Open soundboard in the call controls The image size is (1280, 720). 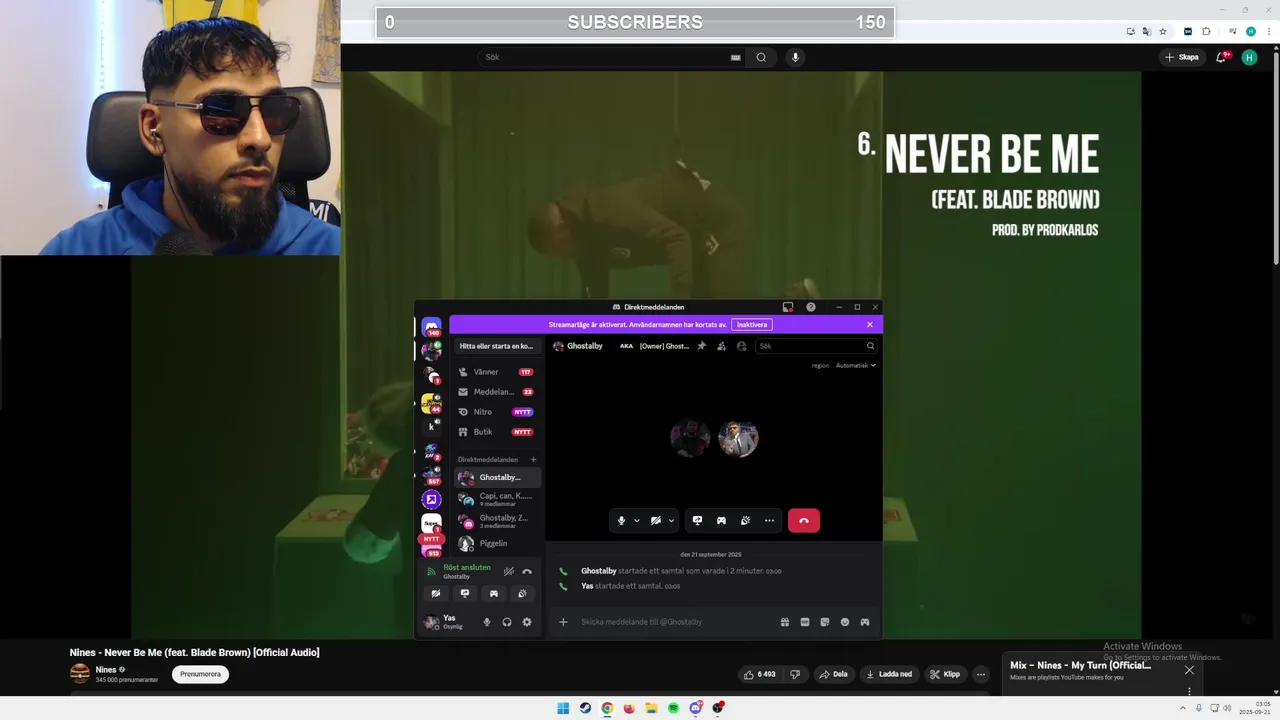pyautogui.click(x=745, y=520)
